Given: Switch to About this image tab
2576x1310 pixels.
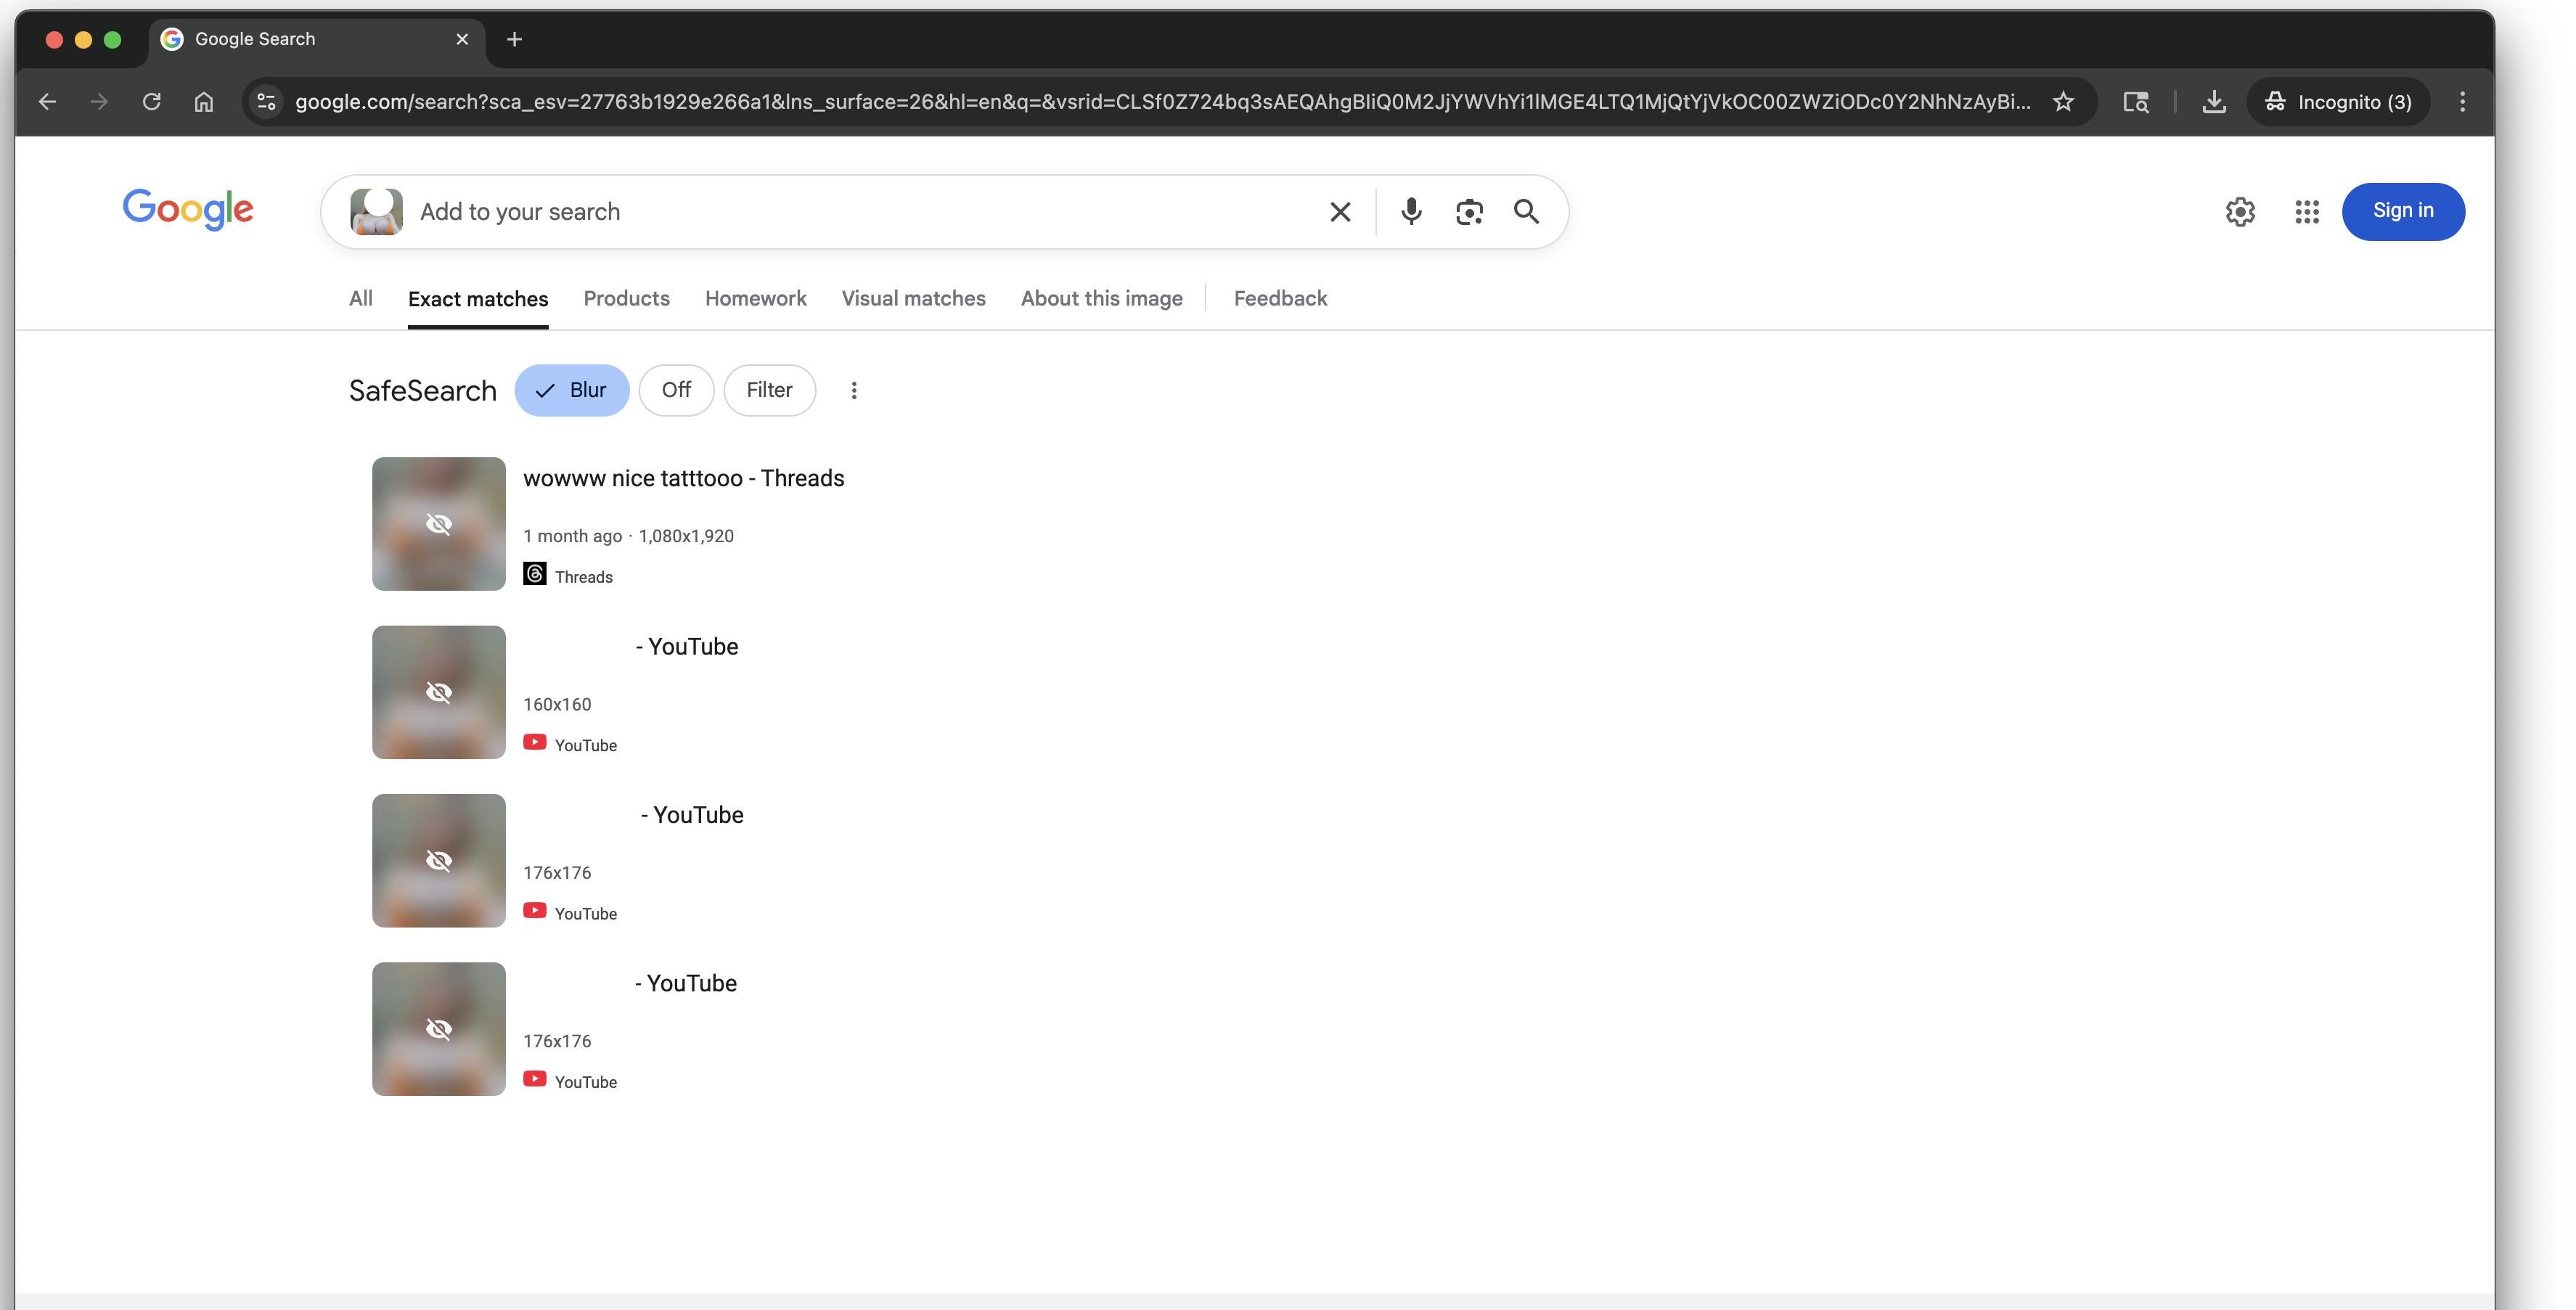Looking at the screenshot, I should (1101, 298).
